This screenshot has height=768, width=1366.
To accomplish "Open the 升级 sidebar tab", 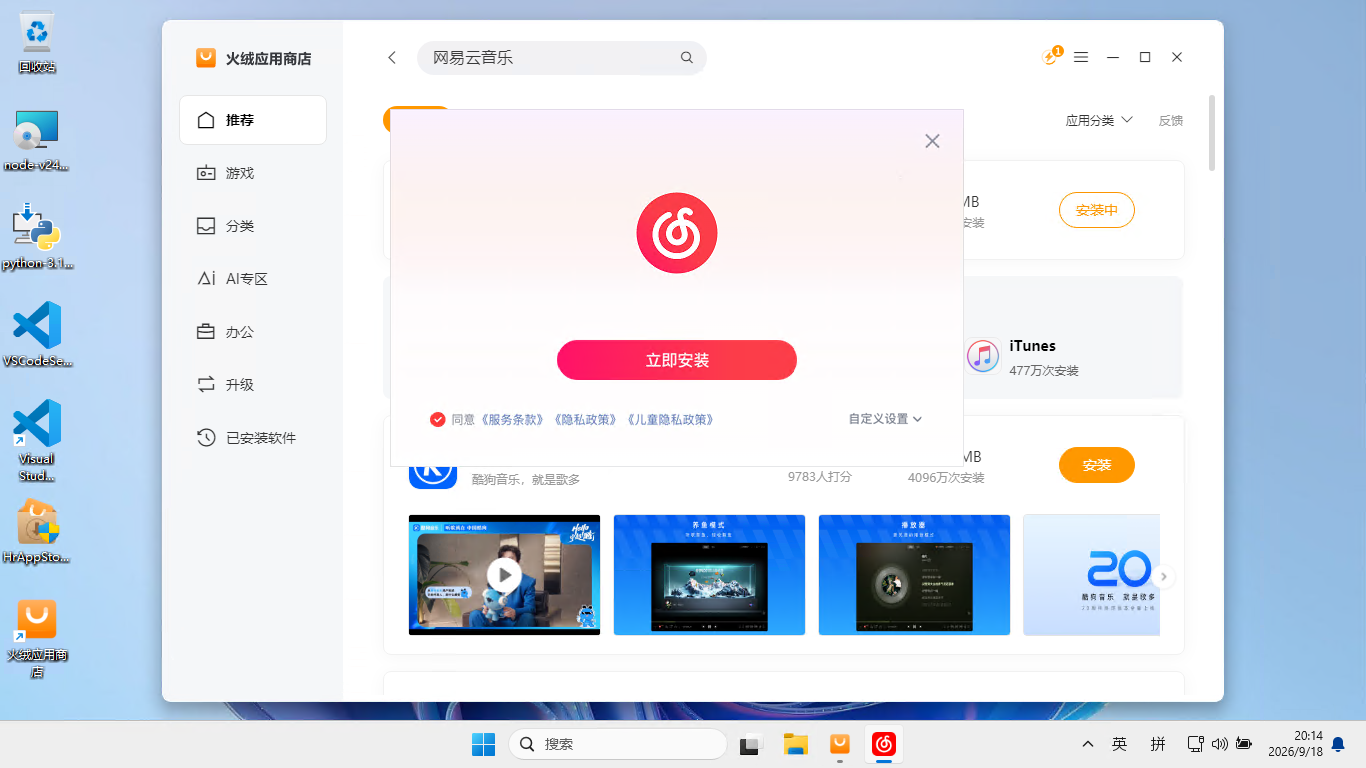I will [x=253, y=385].
